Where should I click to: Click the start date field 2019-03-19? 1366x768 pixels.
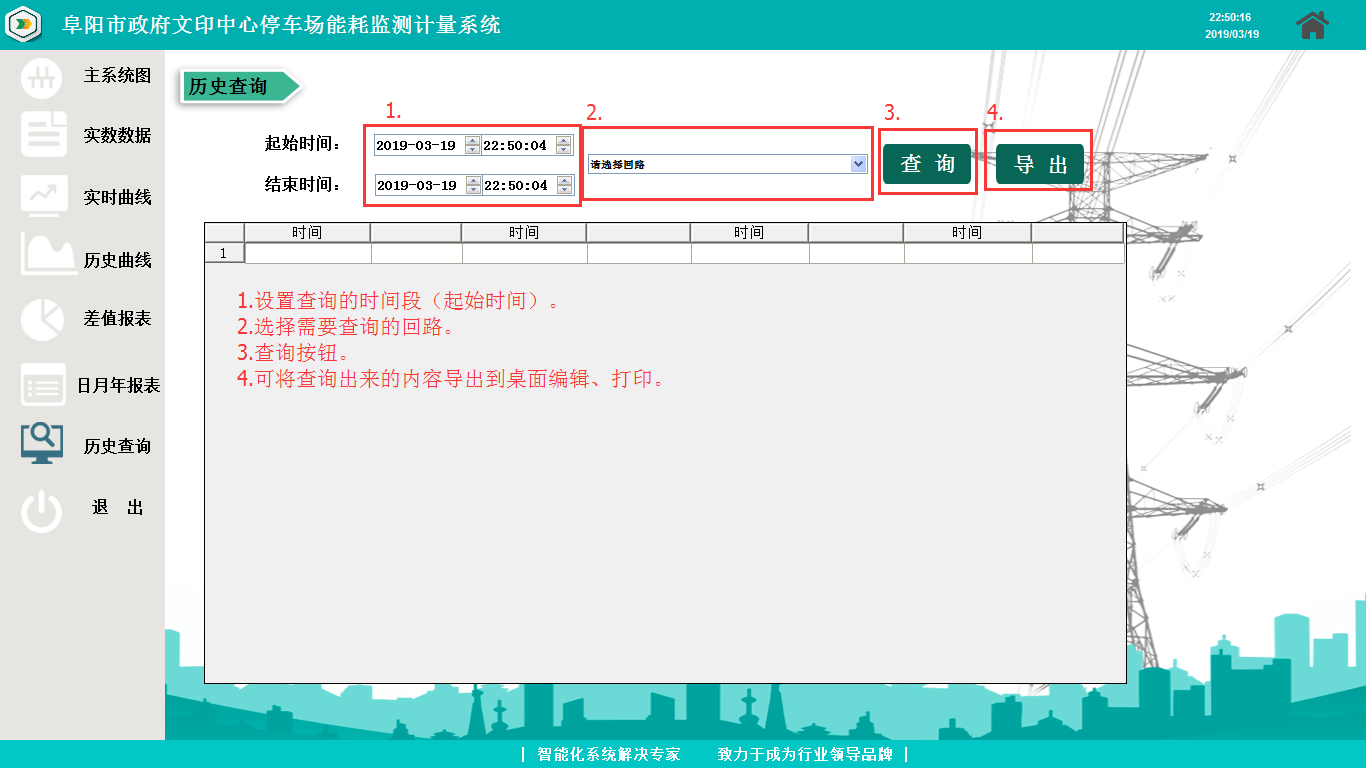(x=418, y=146)
